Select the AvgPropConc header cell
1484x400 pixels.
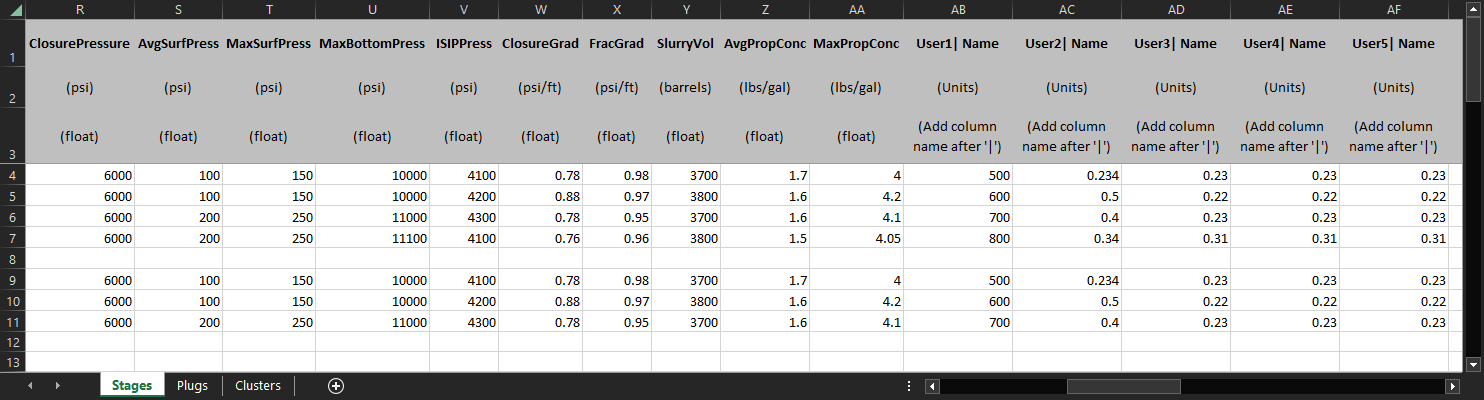pos(765,44)
